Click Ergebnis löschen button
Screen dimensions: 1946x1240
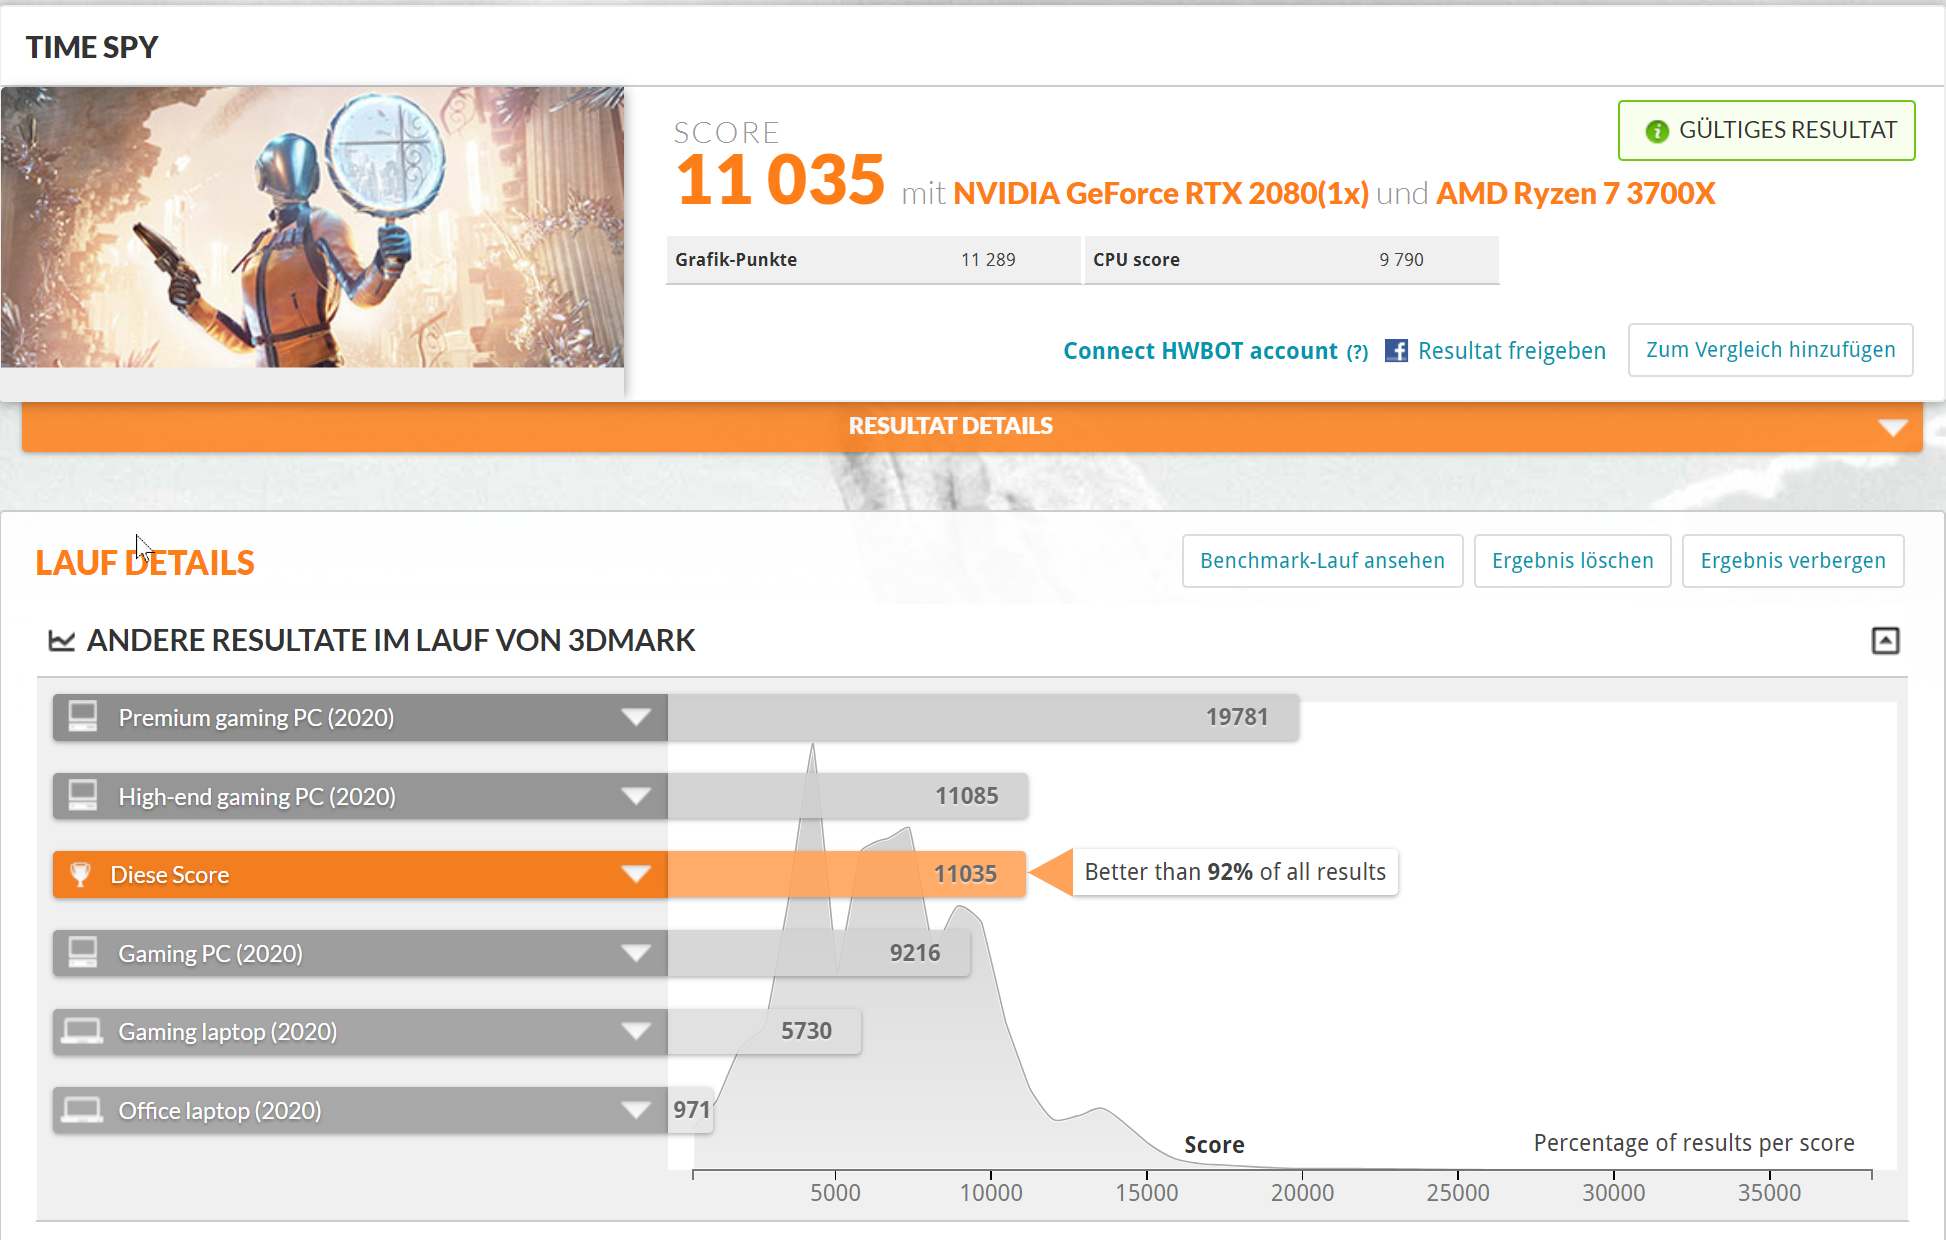coord(1572,561)
